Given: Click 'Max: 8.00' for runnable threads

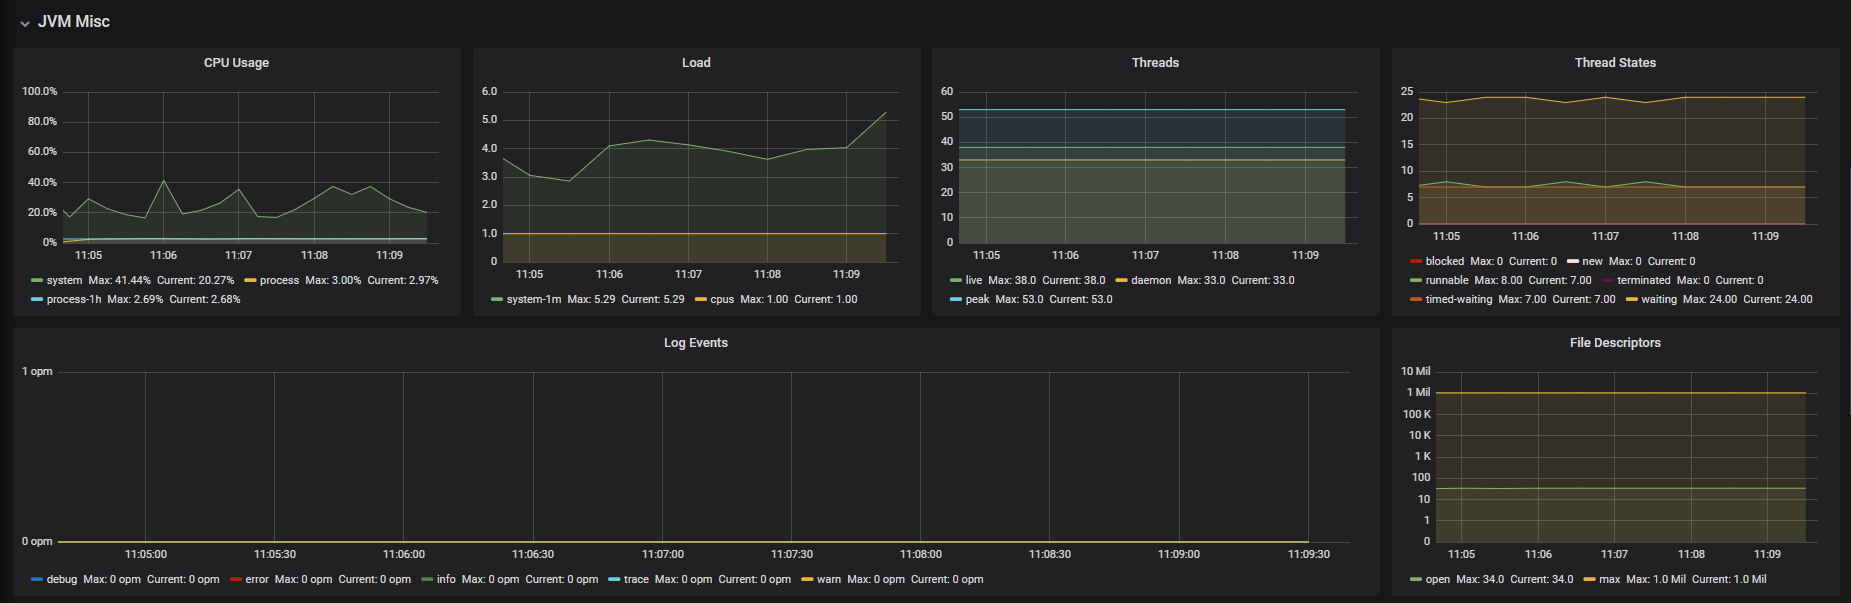Looking at the screenshot, I should click(1498, 280).
